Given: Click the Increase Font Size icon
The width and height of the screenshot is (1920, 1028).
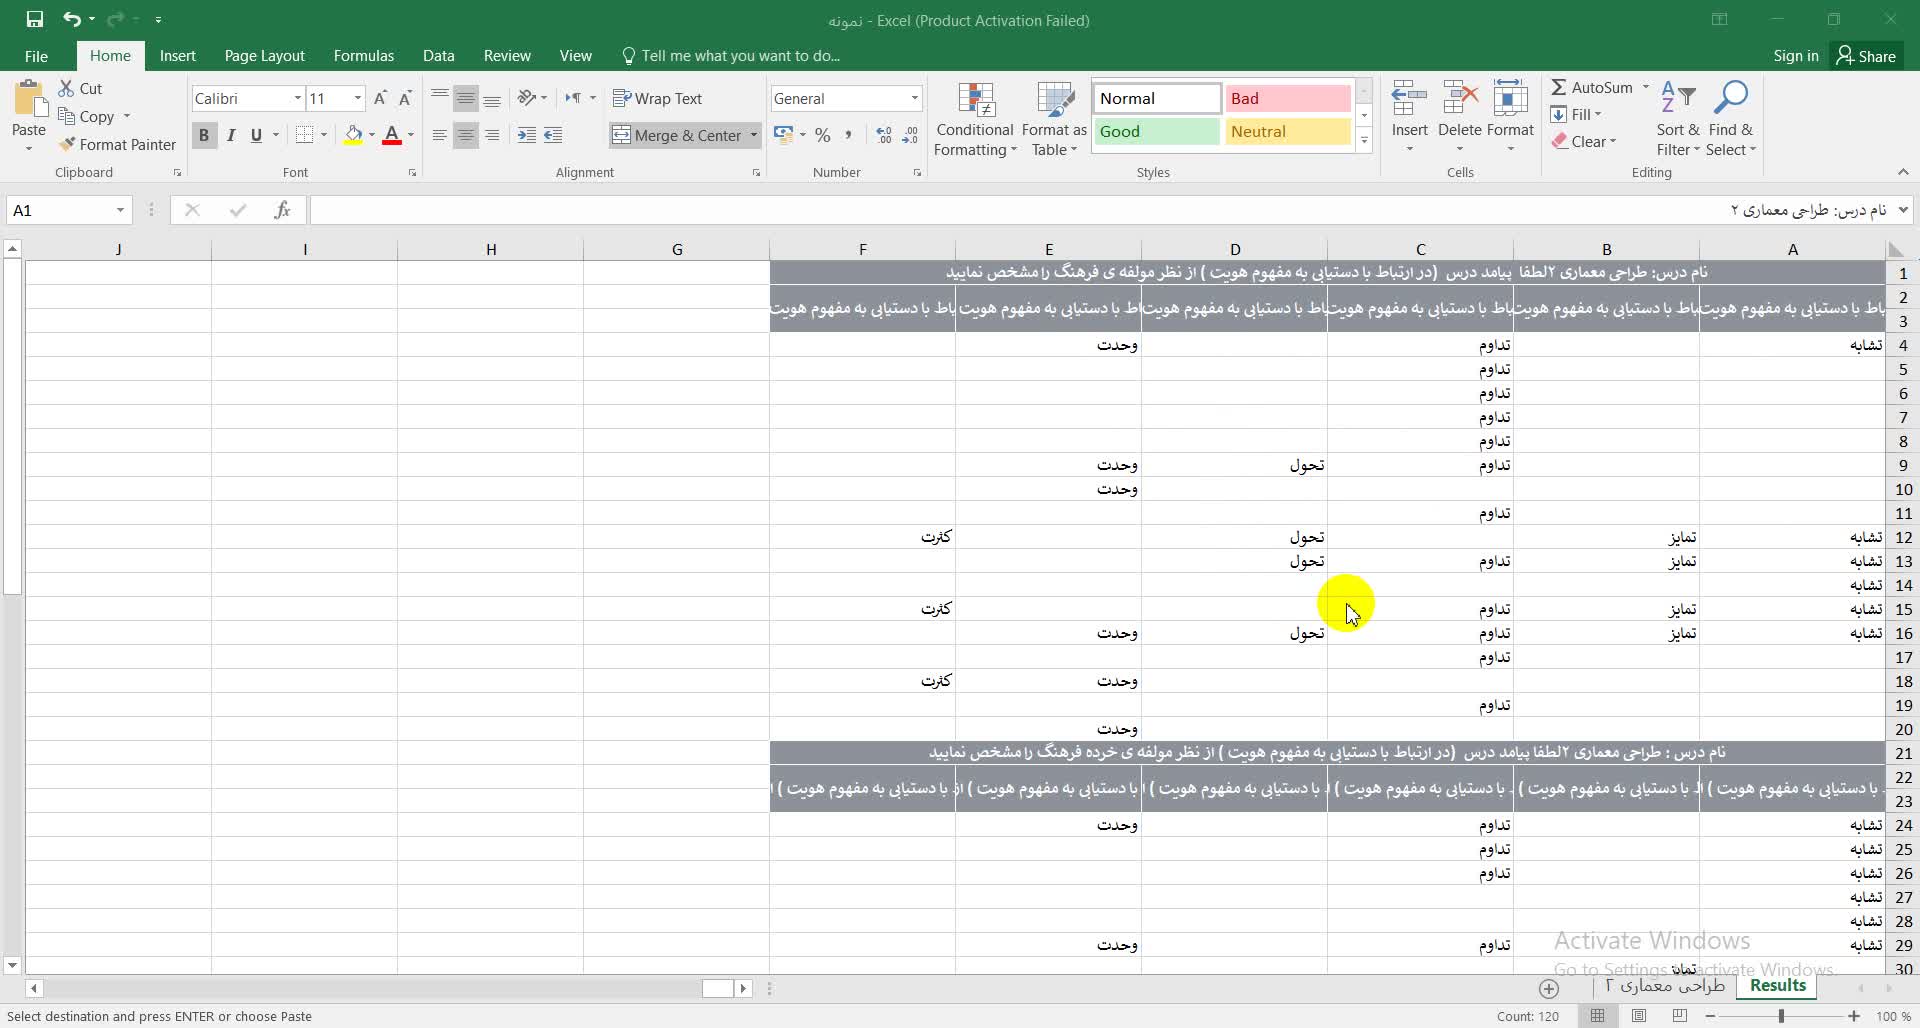Looking at the screenshot, I should click(x=380, y=98).
